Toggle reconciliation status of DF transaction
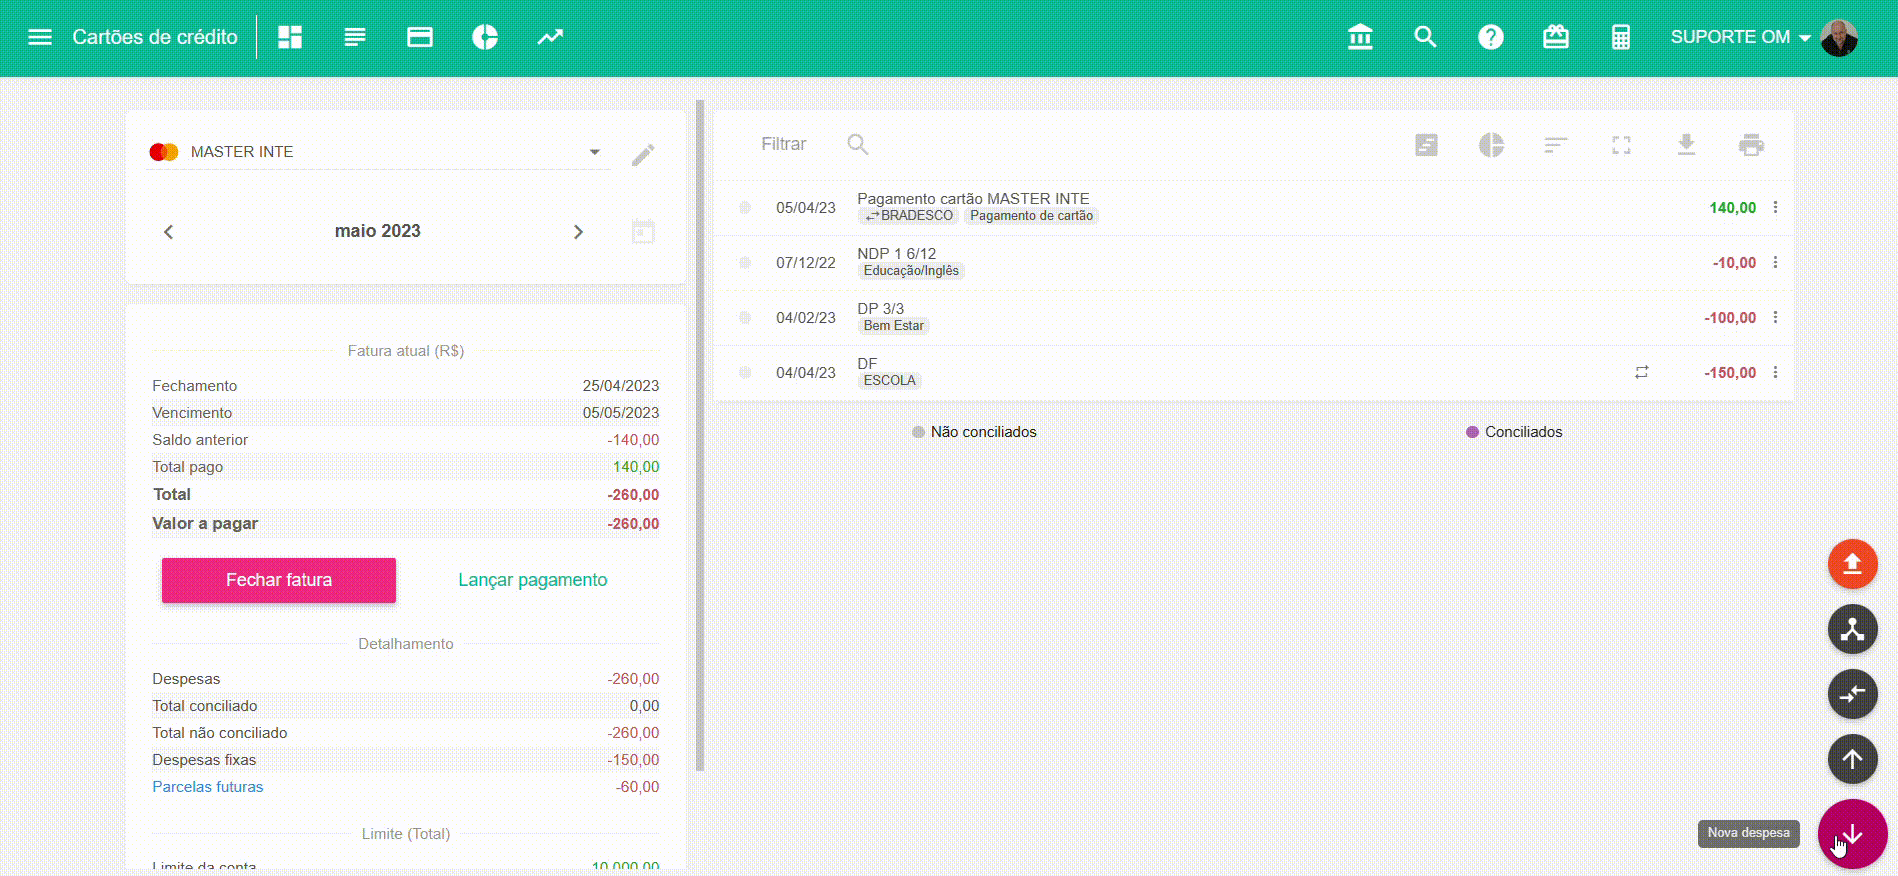The image size is (1898, 876). click(x=745, y=373)
